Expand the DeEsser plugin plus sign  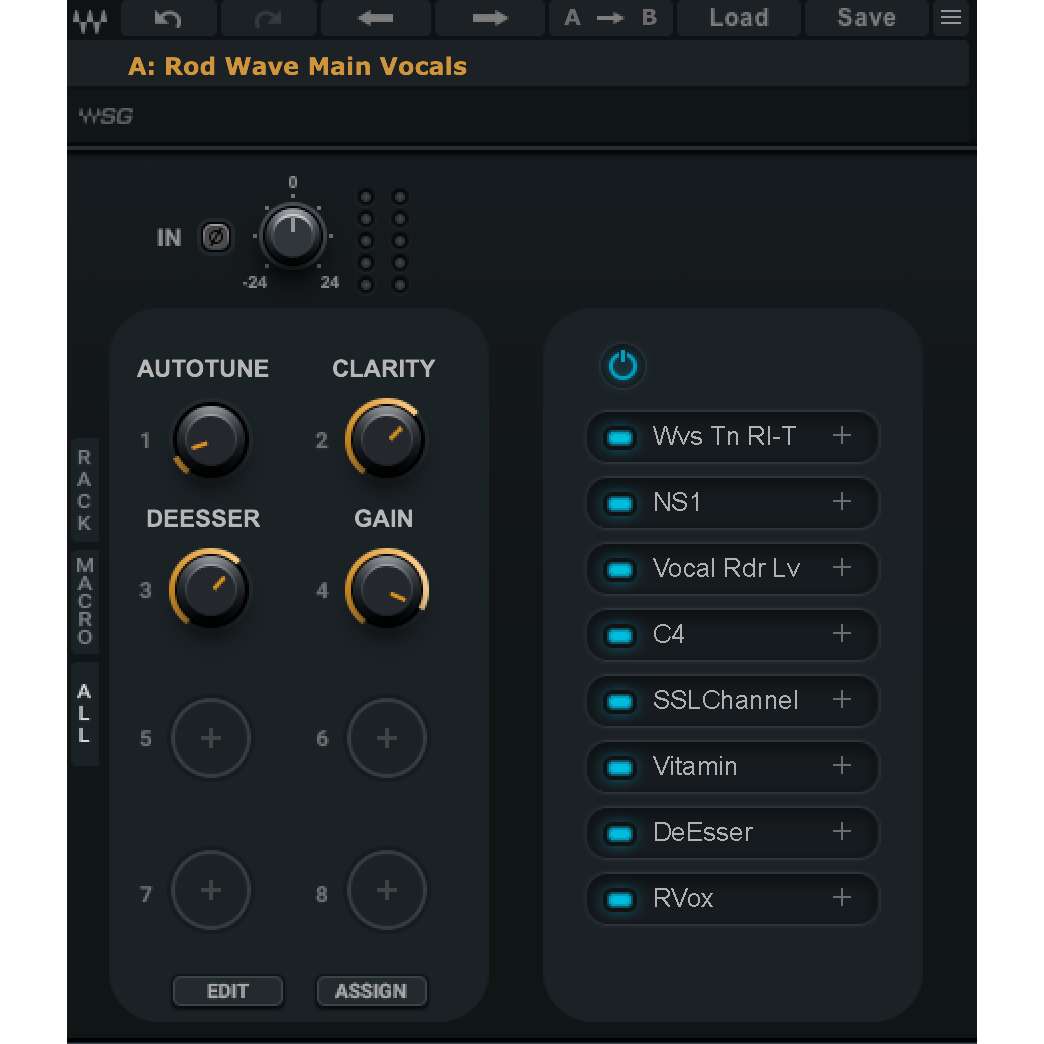click(x=842, y=832)
